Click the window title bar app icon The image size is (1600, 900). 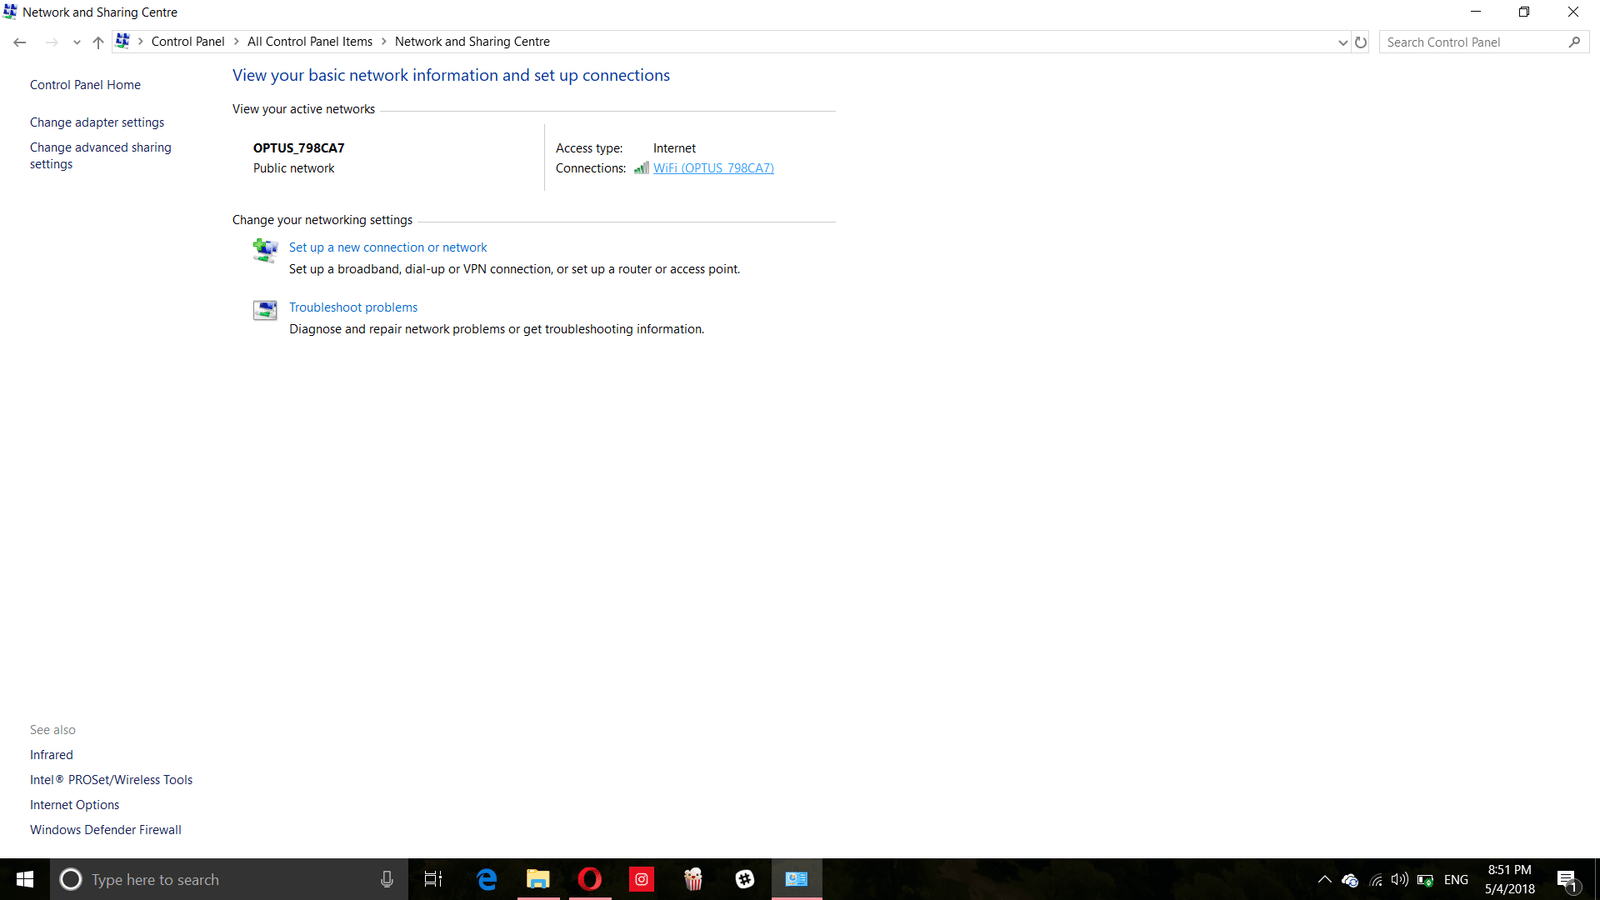tap(10, 12)
